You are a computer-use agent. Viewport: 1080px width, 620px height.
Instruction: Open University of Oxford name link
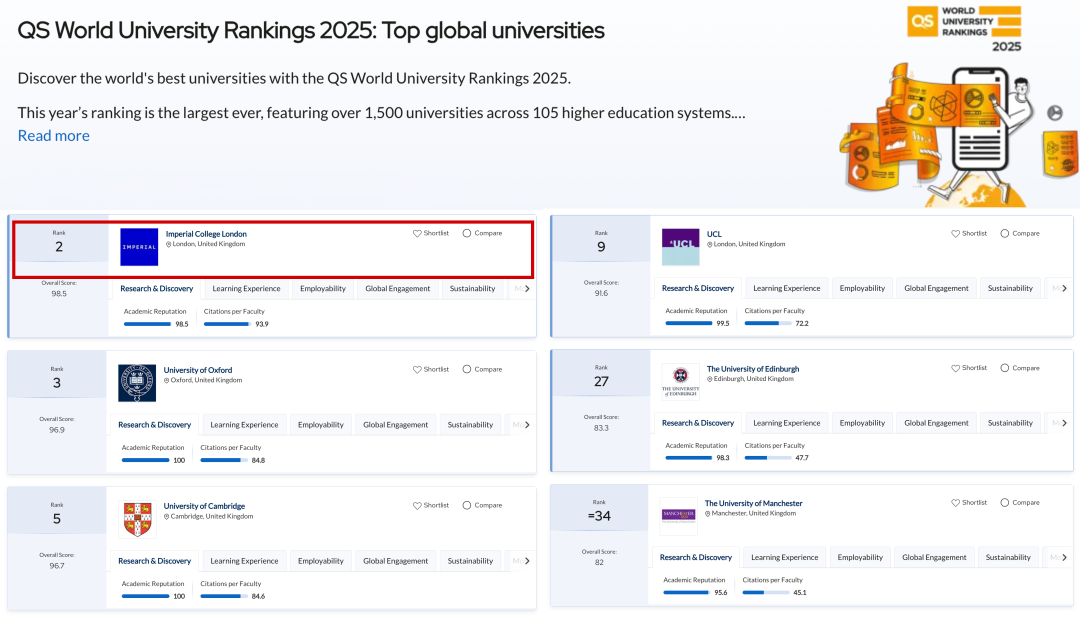click(198, 370)
